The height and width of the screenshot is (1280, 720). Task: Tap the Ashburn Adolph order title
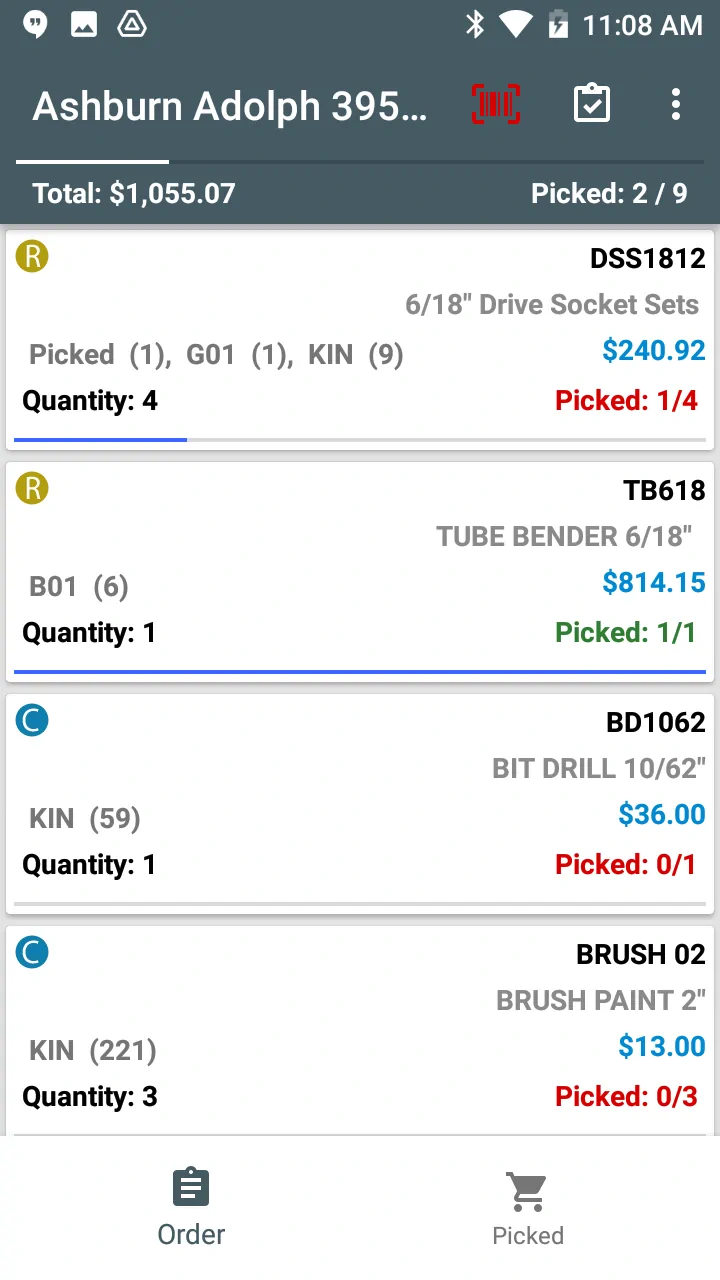pyautogui.click(x=230, y=106)
